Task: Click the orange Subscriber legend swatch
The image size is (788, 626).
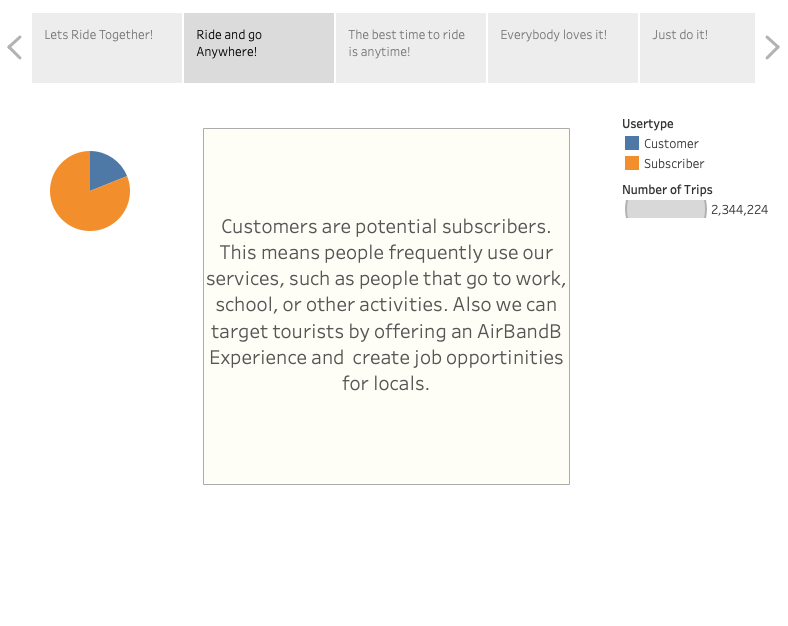Action: pyautogui.click(x=632, y=163)
